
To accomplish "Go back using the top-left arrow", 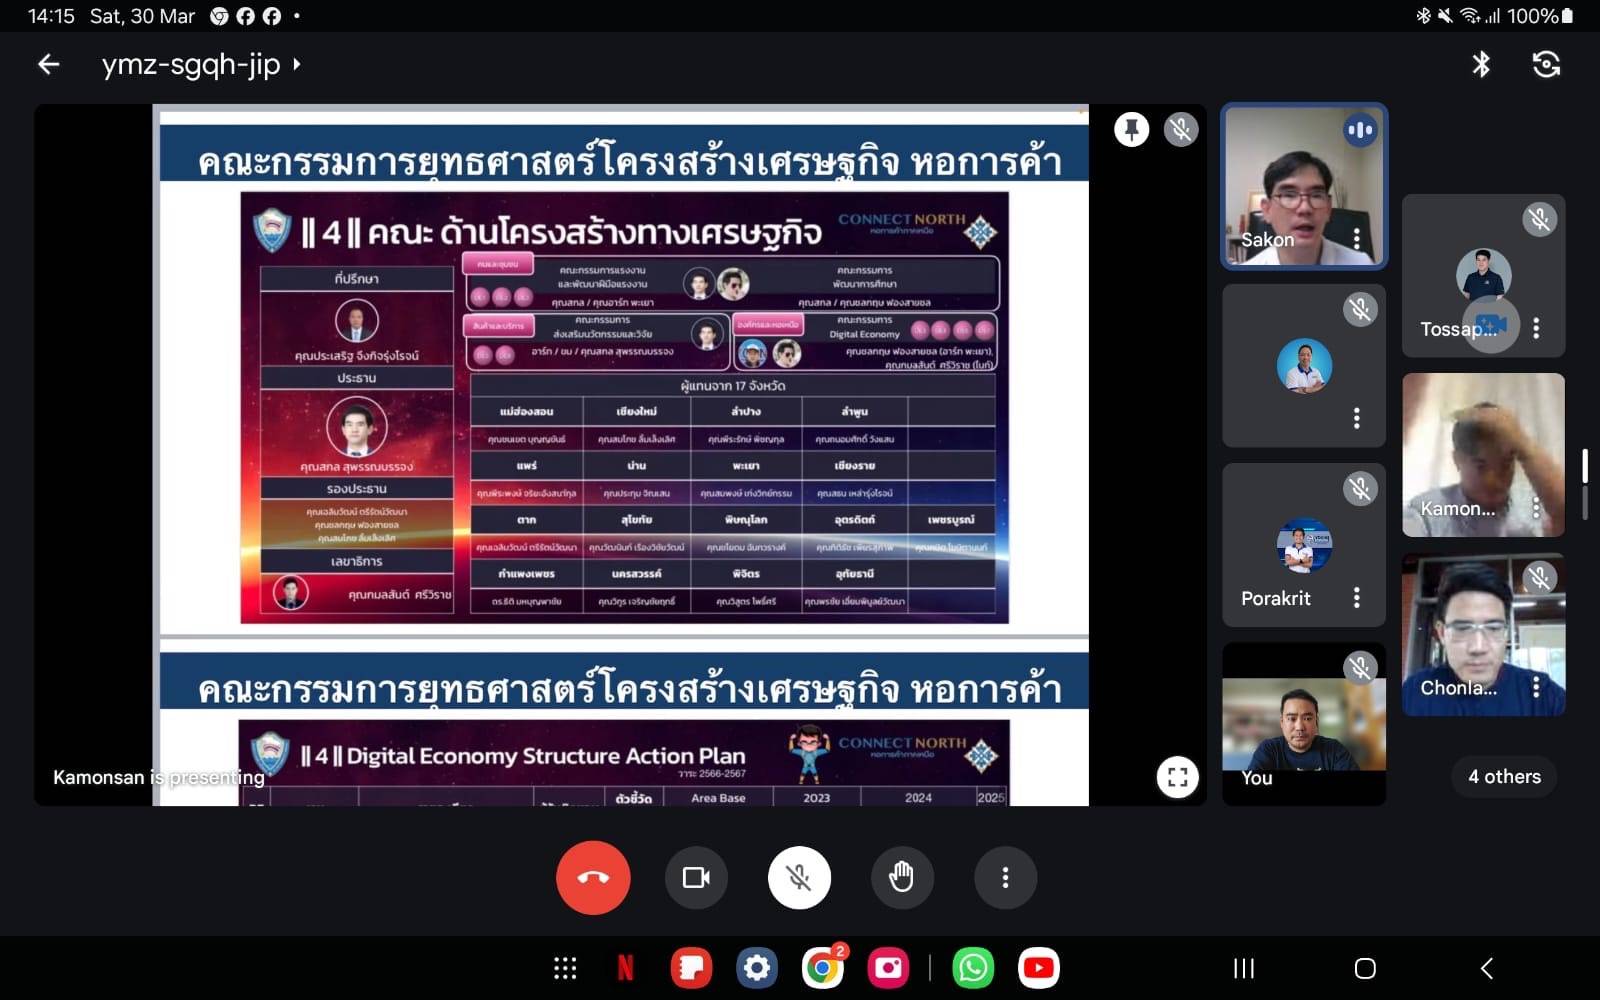I will [48, 65].
